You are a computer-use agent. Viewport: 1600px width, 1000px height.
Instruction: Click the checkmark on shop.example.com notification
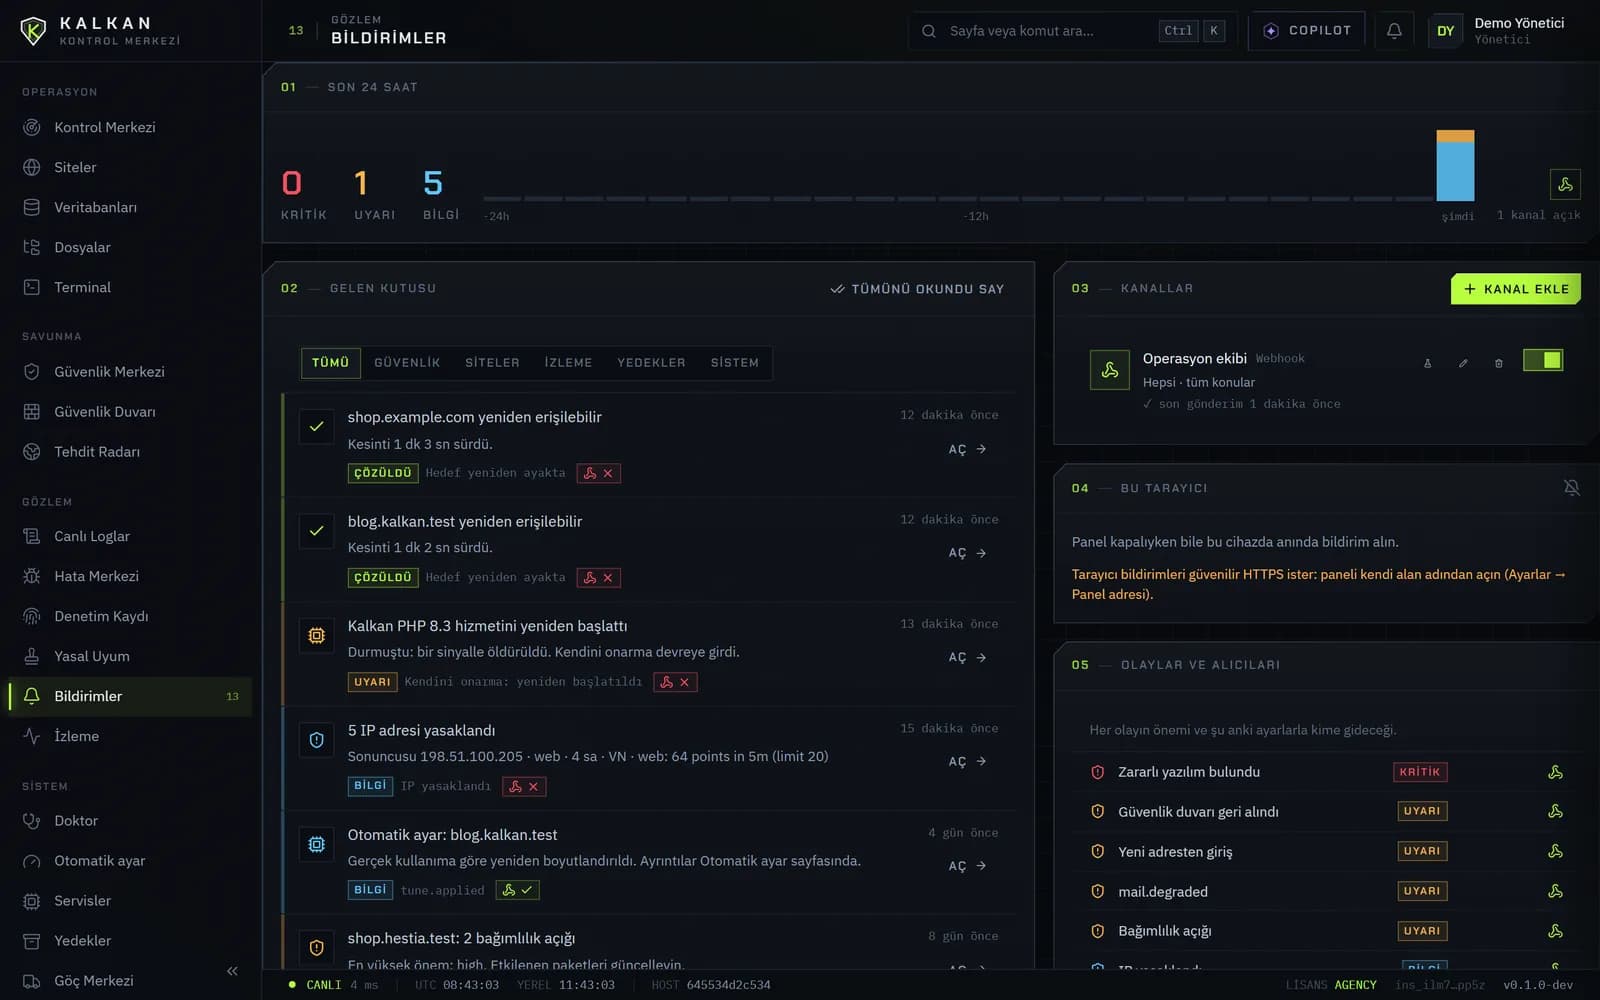pos(316,426)
